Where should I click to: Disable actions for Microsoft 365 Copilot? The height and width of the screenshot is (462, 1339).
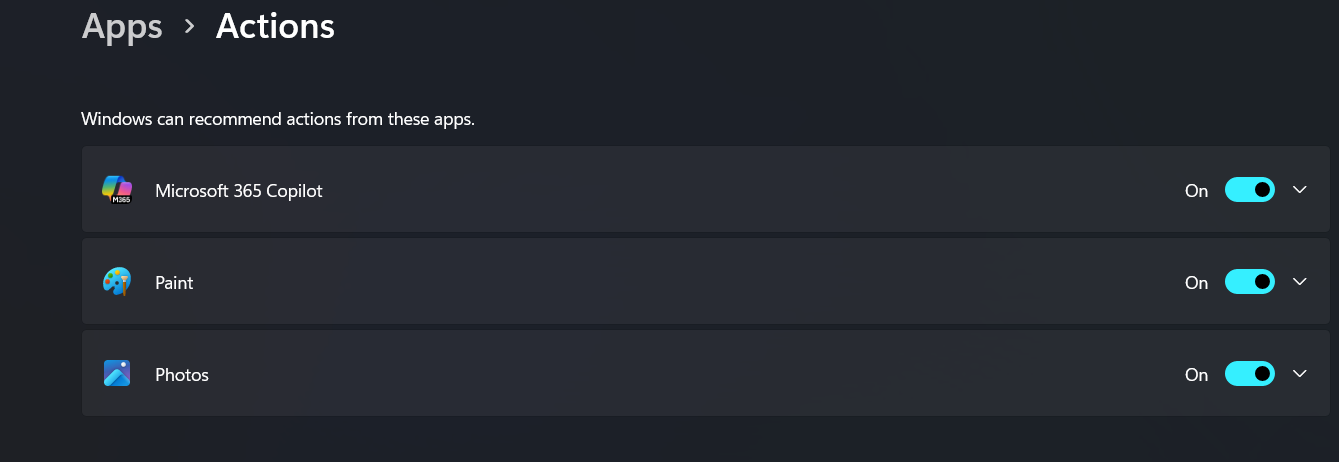click(1249, 190)
